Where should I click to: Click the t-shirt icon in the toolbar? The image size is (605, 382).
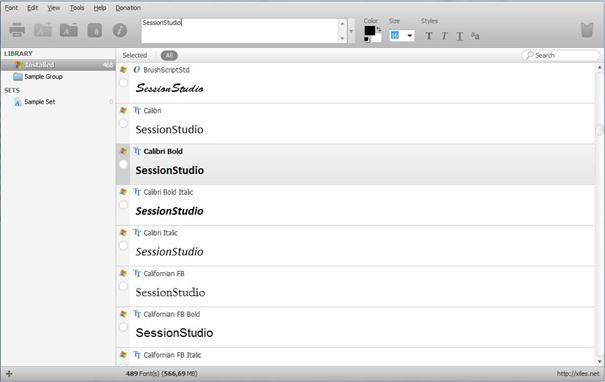[587, 30]
